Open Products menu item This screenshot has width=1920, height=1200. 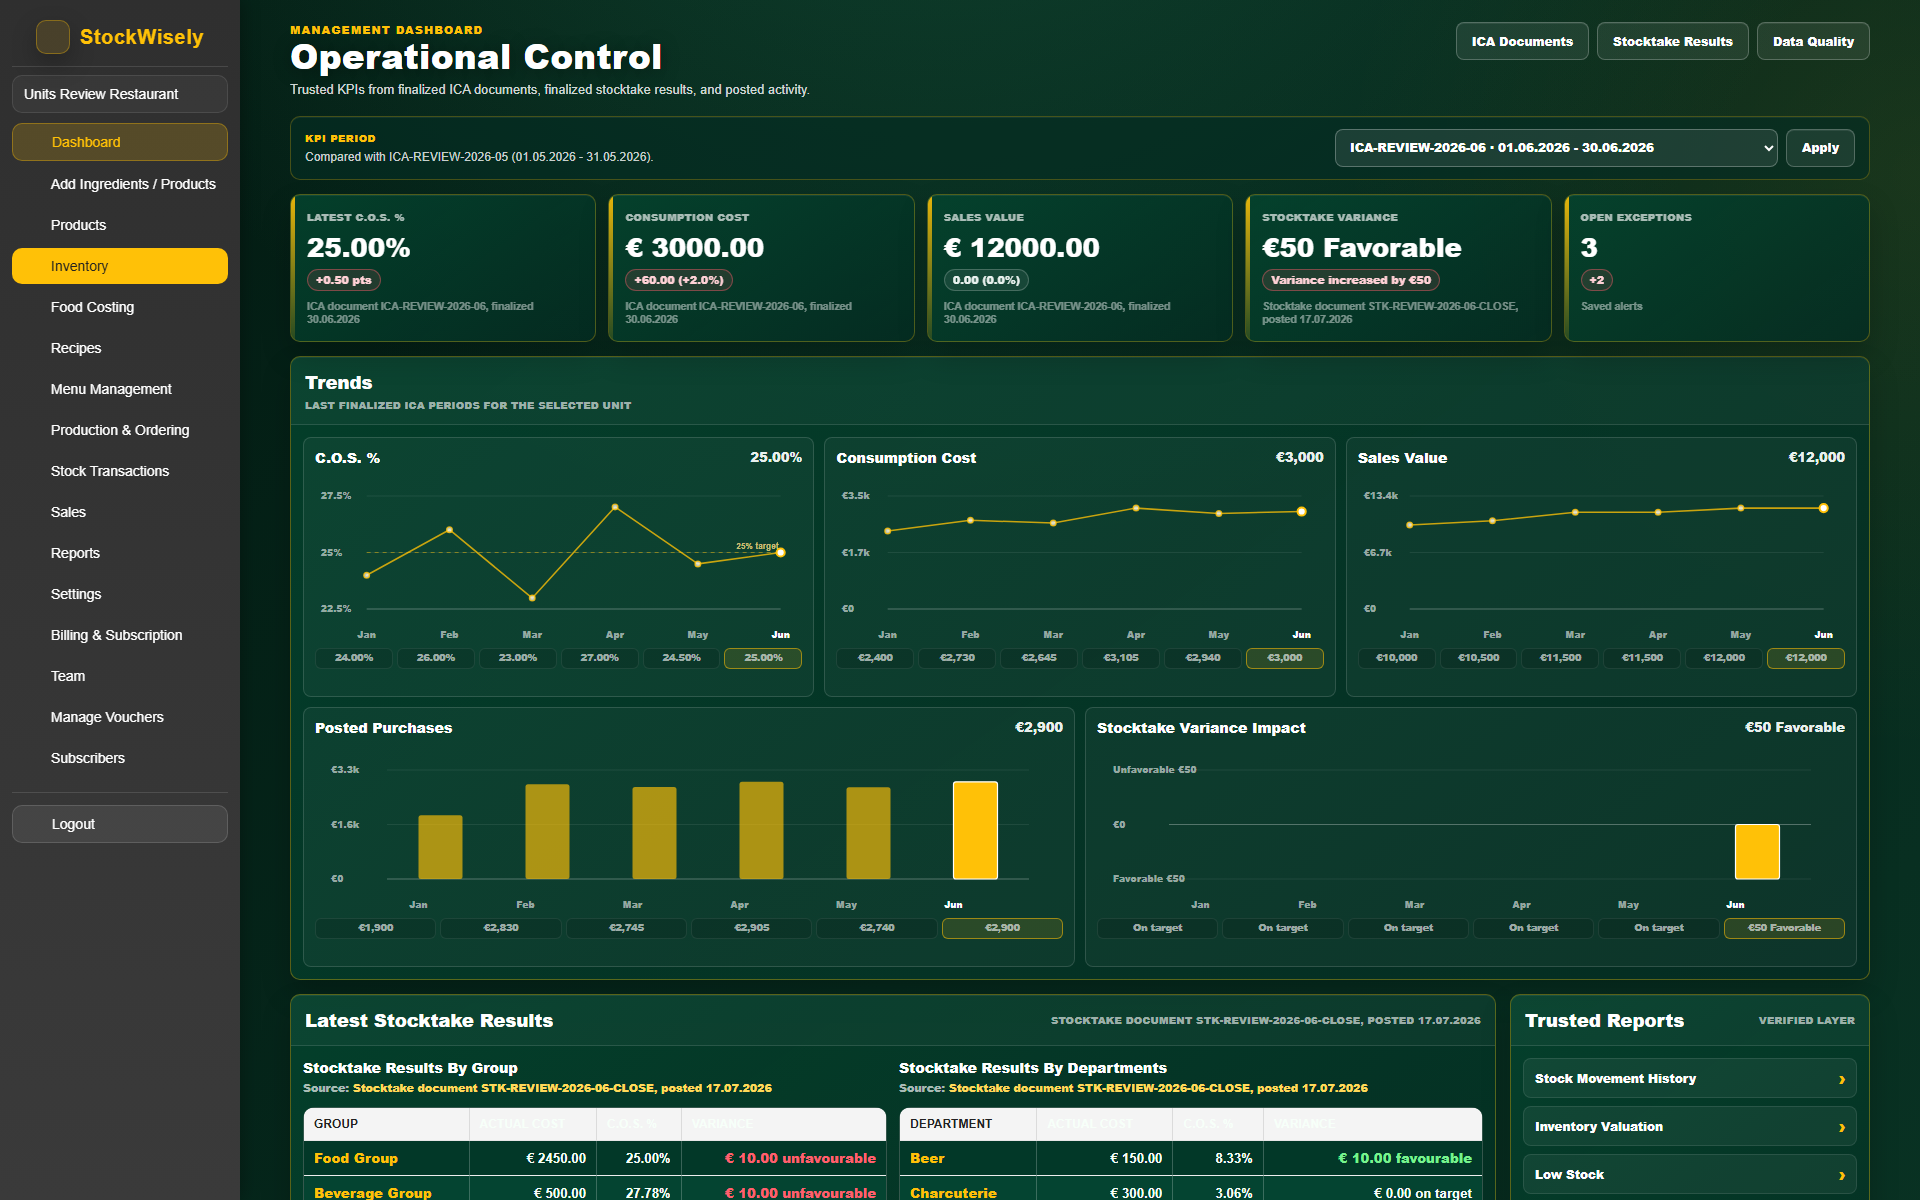pyautogui.click(x=120, y=225)
